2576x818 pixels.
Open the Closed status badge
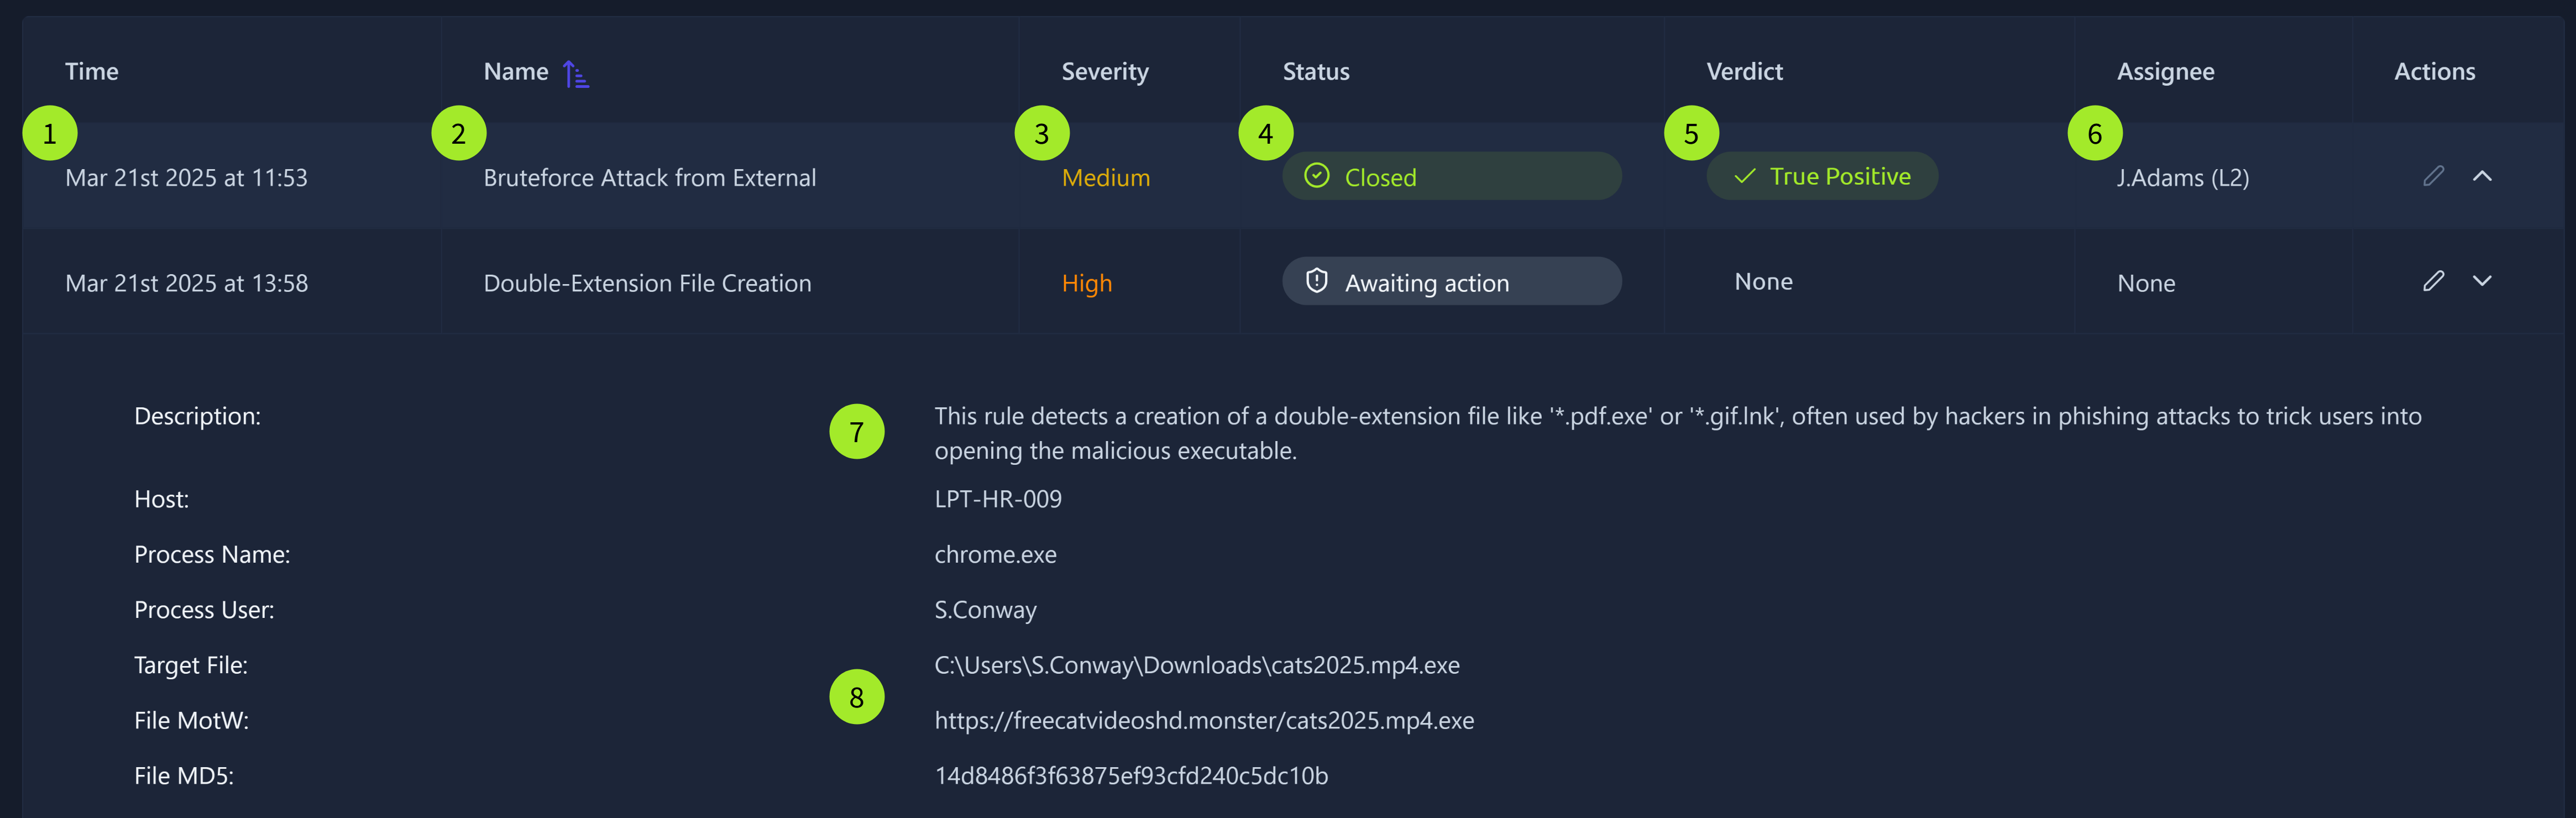pyautogui.click(x=1452, y=176)
